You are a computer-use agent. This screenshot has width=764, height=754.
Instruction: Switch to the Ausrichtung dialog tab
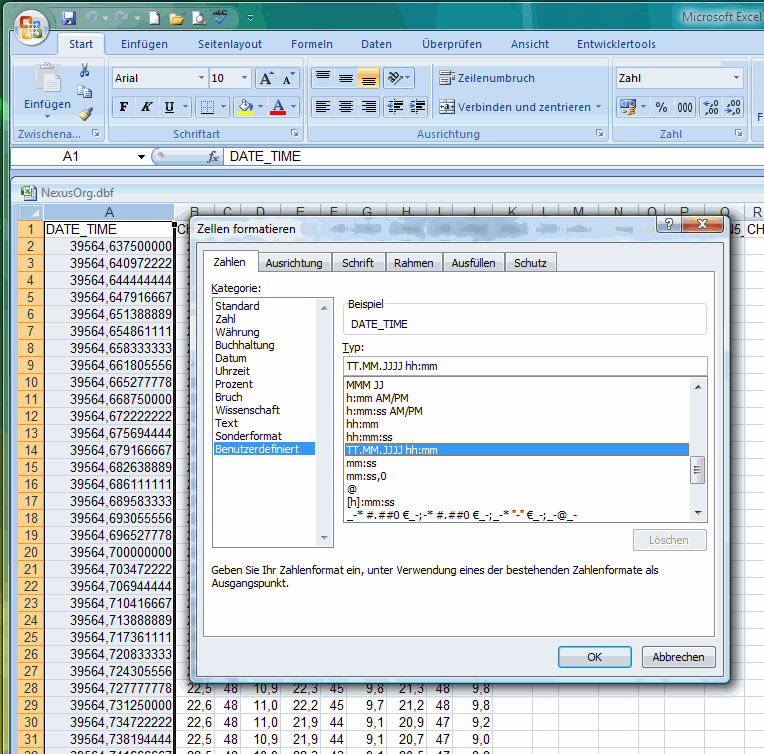point(293,263)
